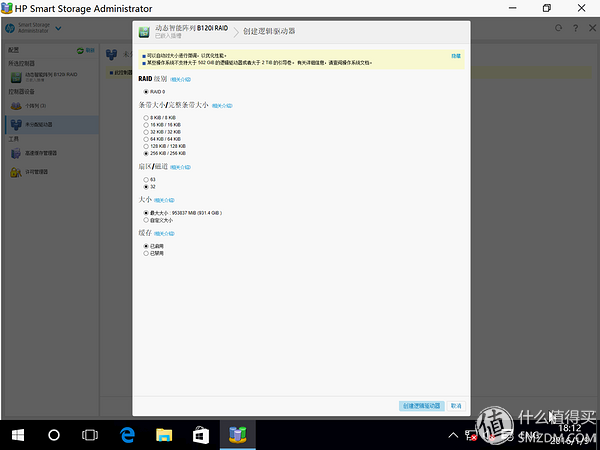Select the RAID 0 radio button
The width and height of the screenshot is (600, 450).
[x=146, y=92]
